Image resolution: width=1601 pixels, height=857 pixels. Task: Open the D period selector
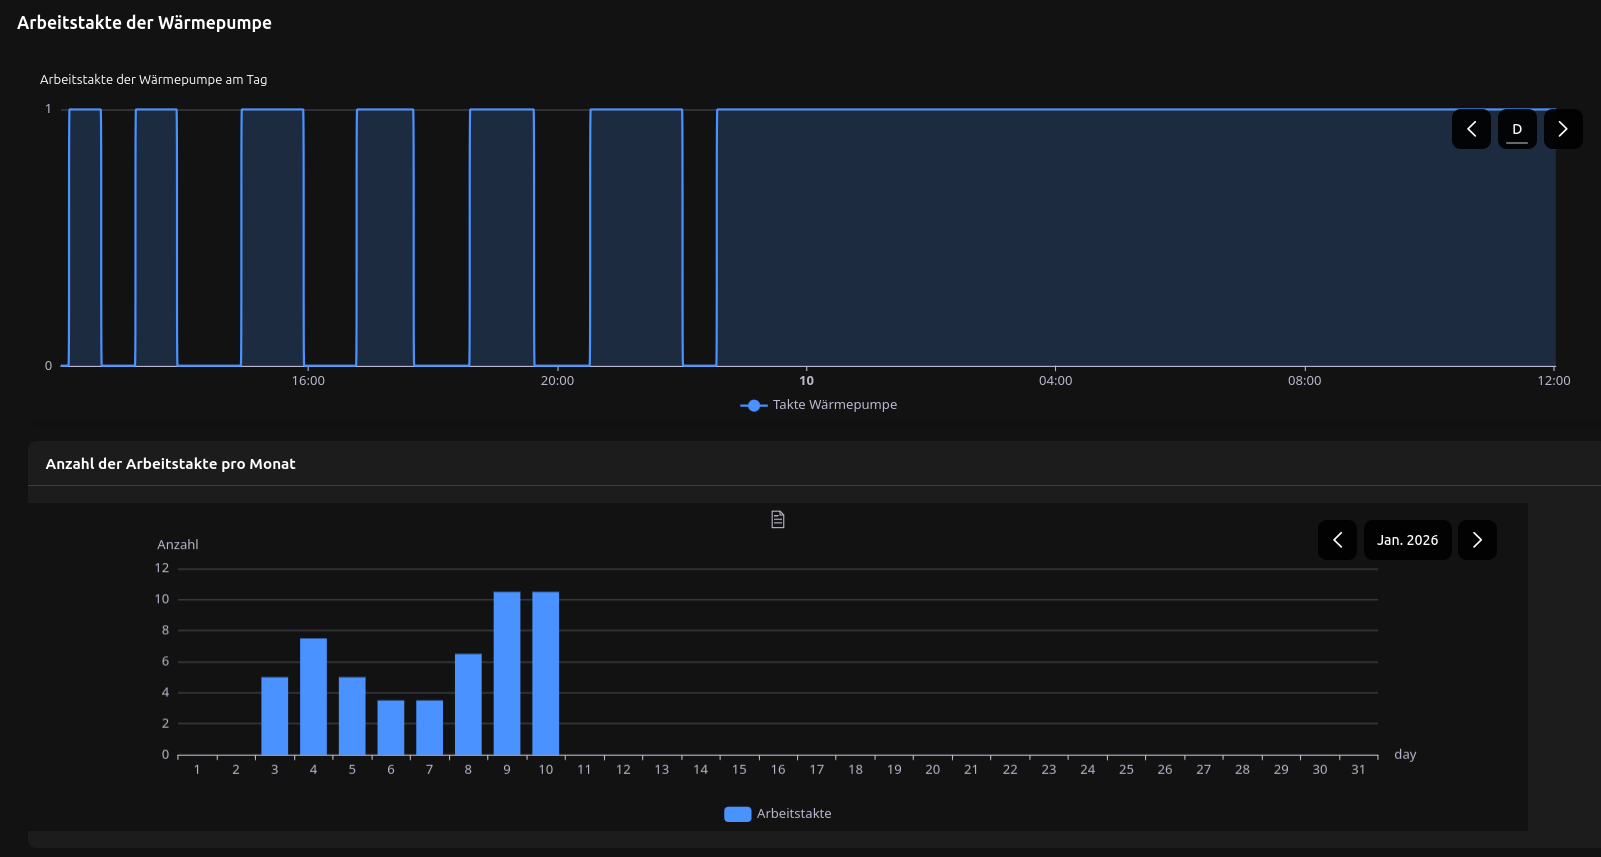pos(1517,129)
